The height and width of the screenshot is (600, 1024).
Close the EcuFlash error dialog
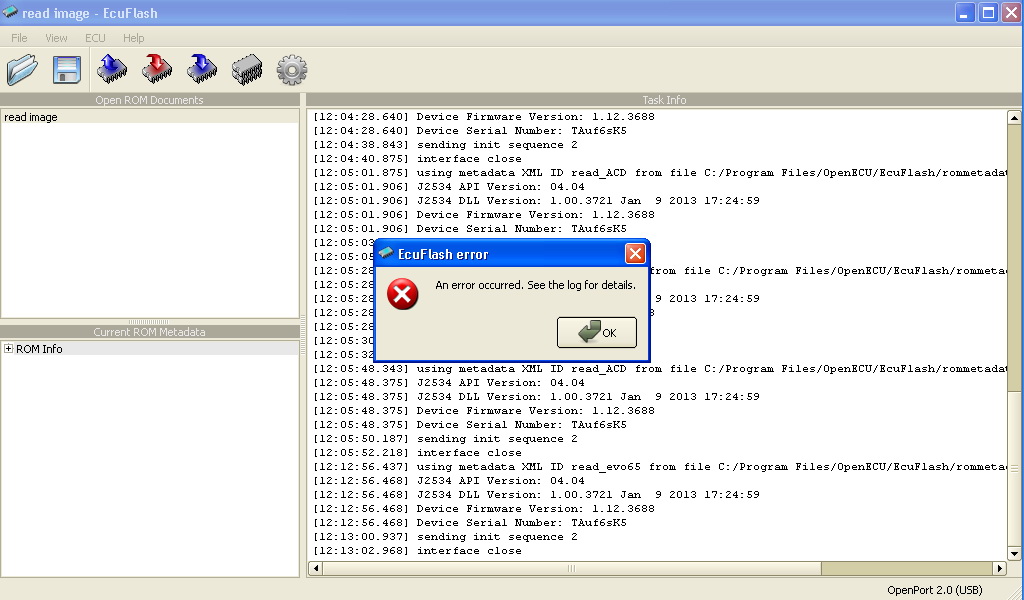point(635,253)
